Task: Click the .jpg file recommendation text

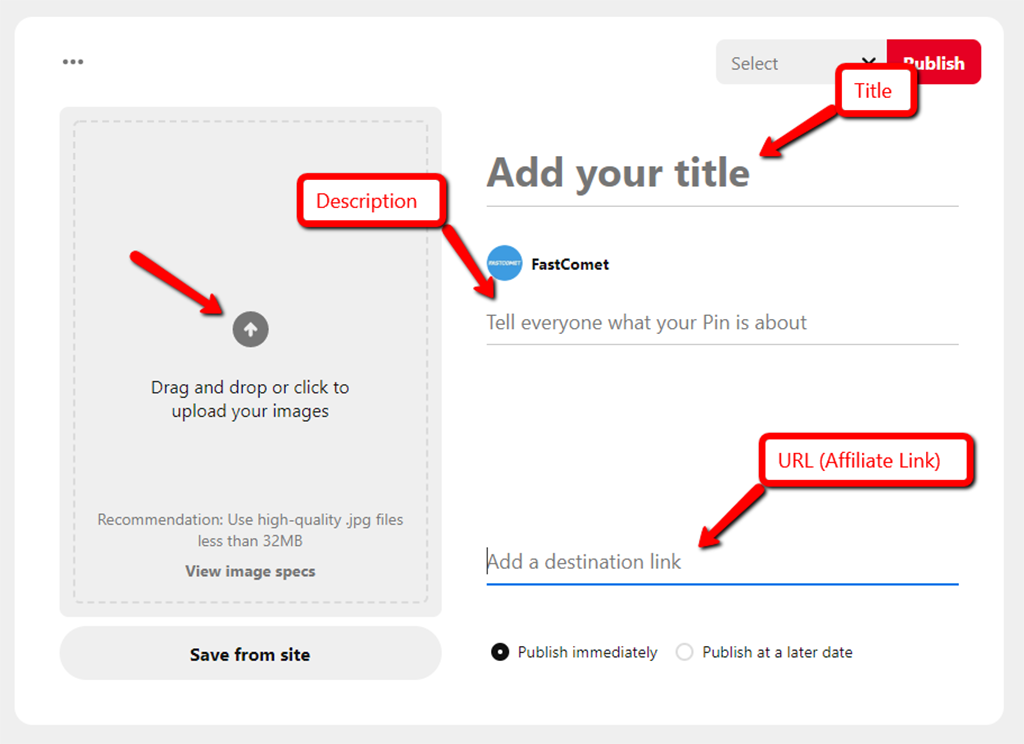Action: click(x=250, y=530)
